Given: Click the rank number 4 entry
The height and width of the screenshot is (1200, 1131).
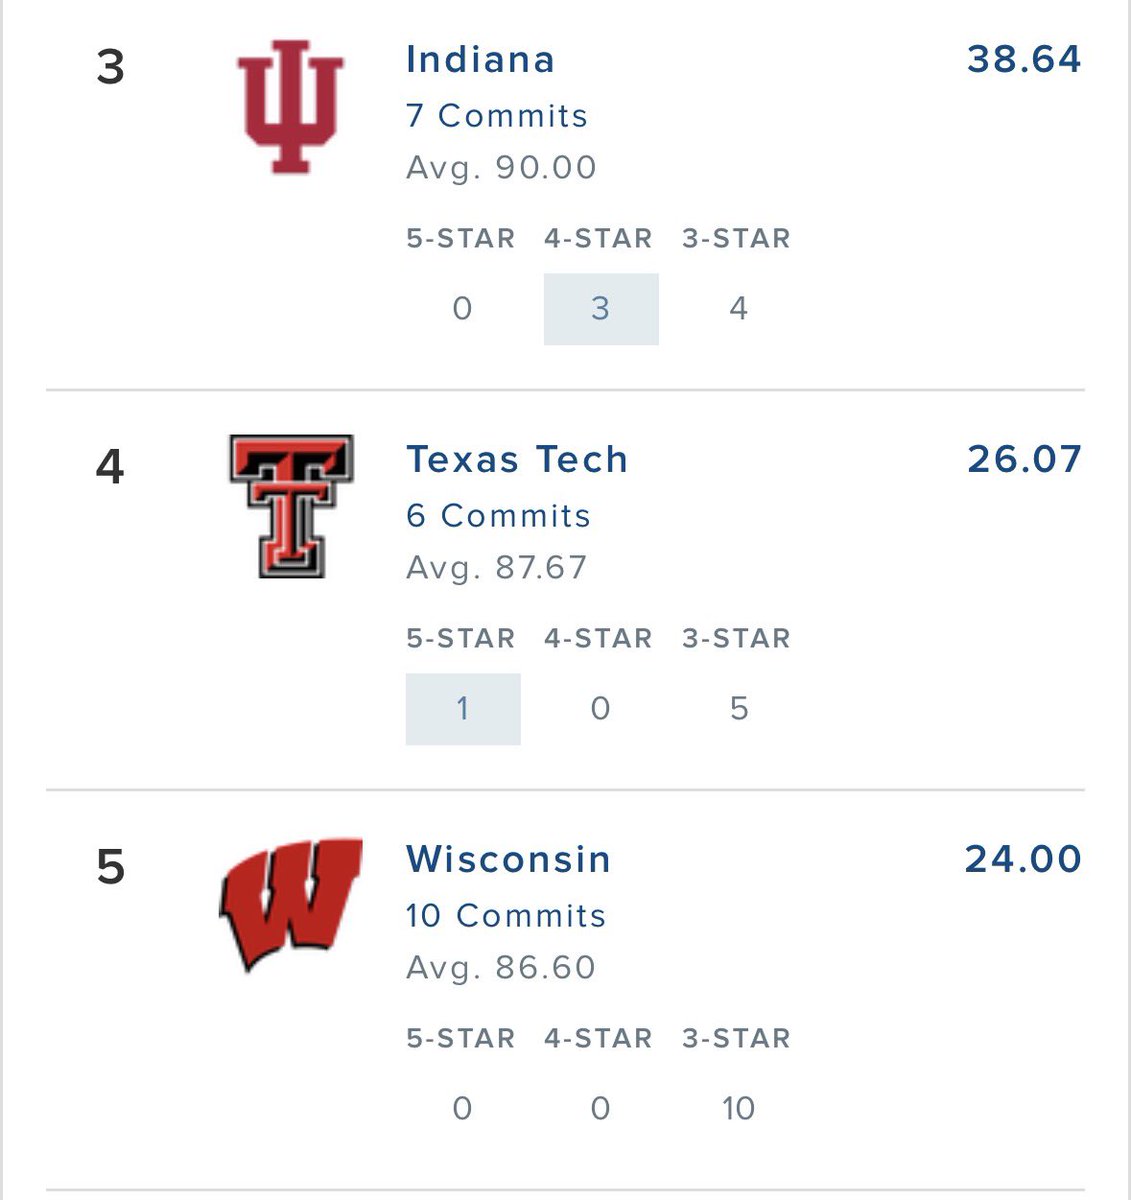Looking at the screenshot, I should point(110,467).
